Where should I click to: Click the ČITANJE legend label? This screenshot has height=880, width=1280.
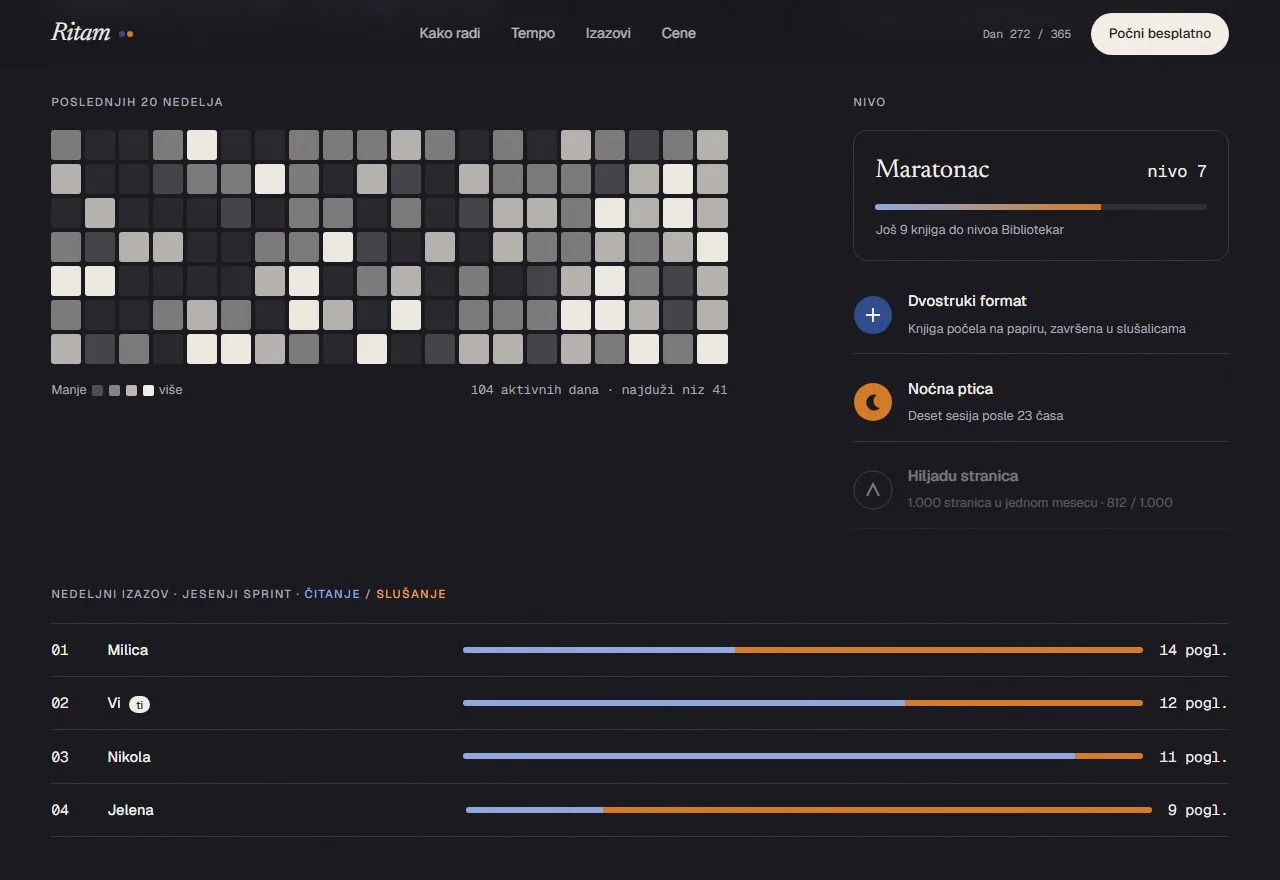(332, 594)
